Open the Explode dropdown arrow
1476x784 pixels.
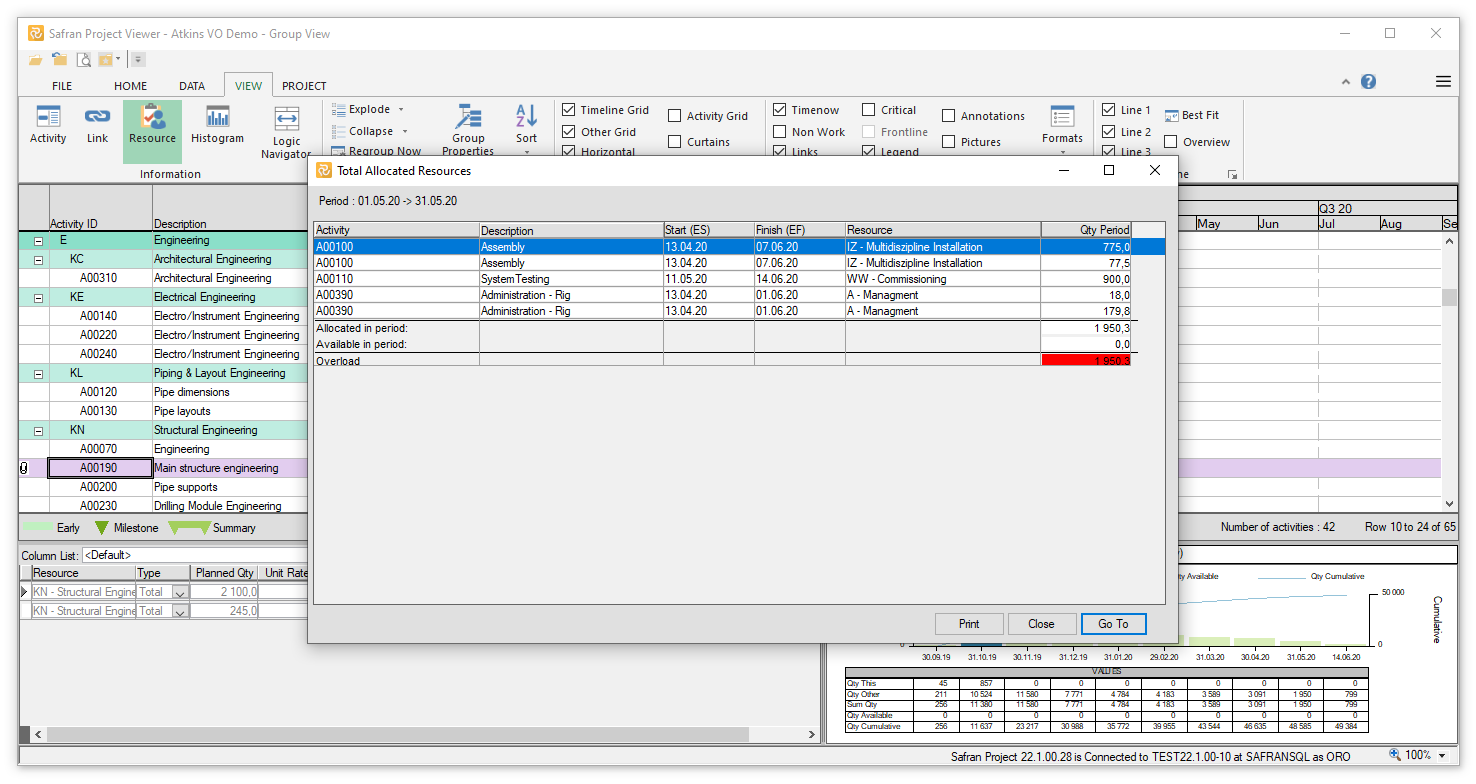401,110
